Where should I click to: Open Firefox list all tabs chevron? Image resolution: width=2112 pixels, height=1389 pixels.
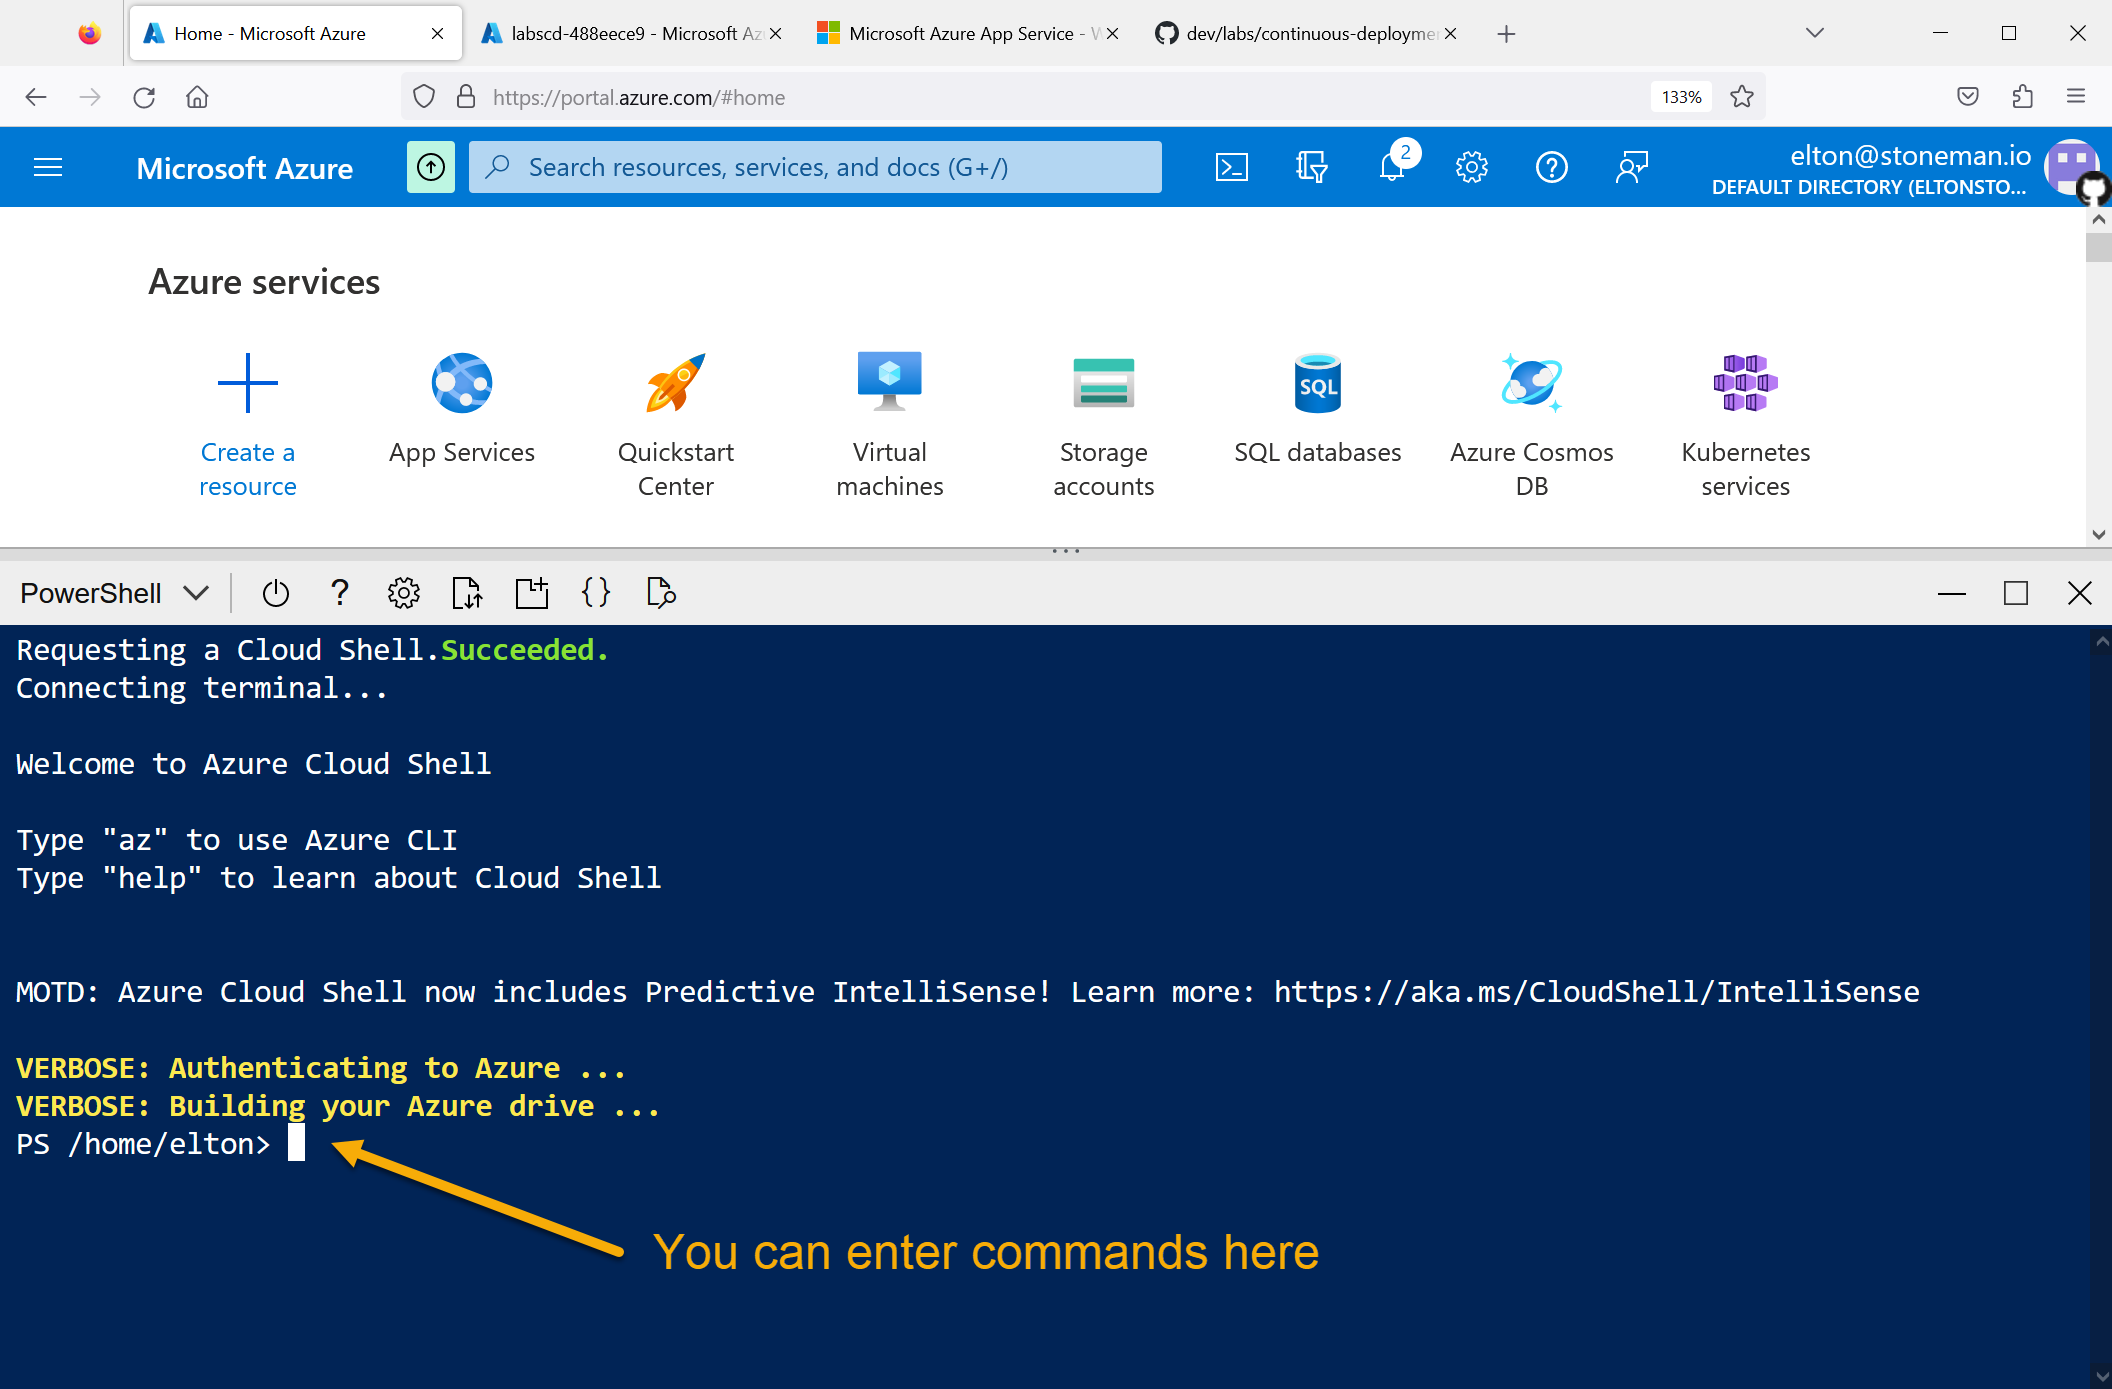1815,33
